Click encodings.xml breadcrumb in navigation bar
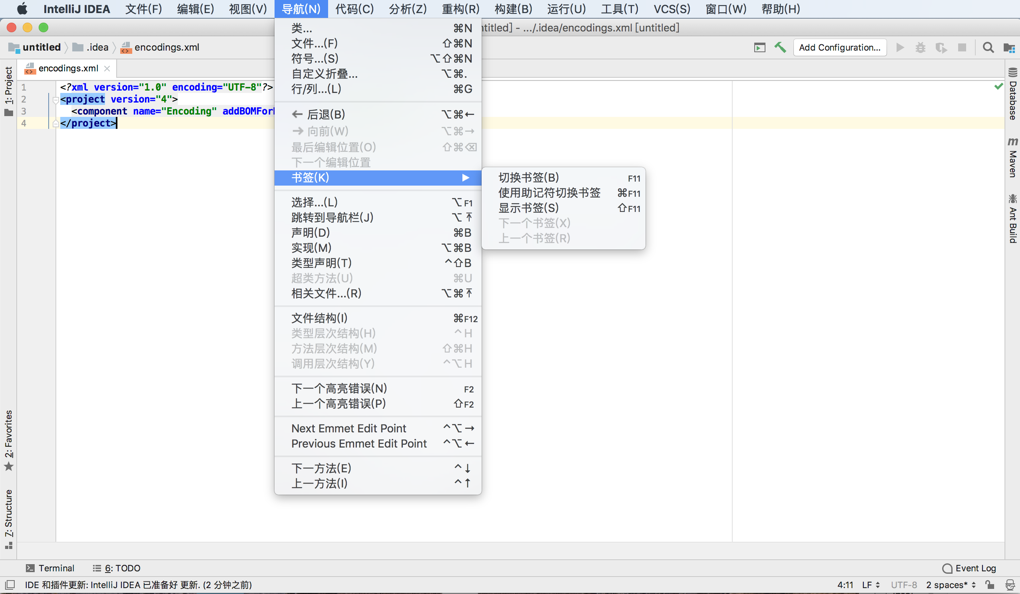 pos(160,47)
